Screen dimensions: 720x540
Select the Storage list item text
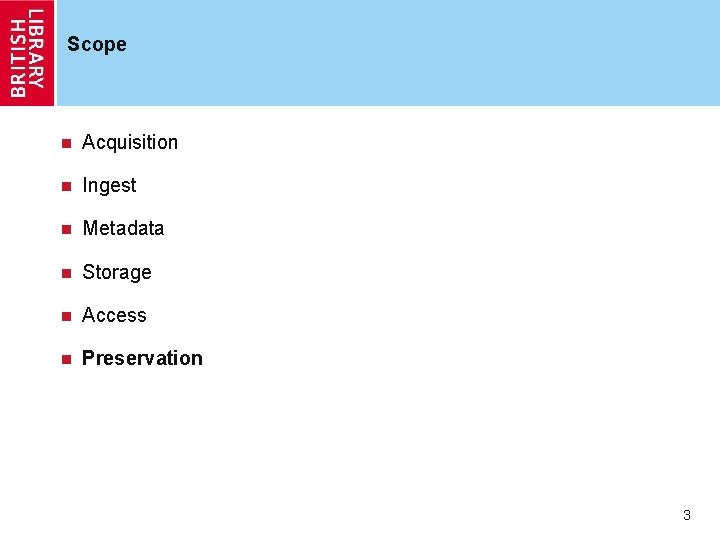[117, 272]
